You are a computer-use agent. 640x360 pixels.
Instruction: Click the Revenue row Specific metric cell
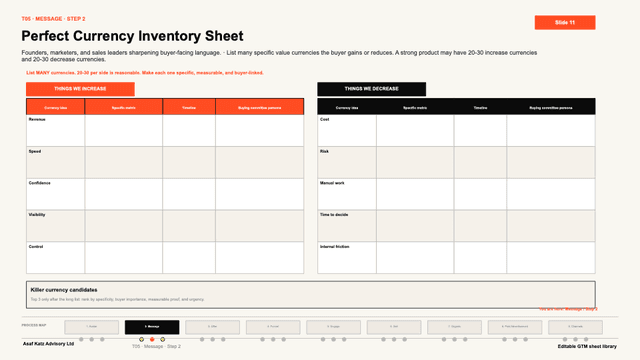pyautogui.click(x=124, y=131)
